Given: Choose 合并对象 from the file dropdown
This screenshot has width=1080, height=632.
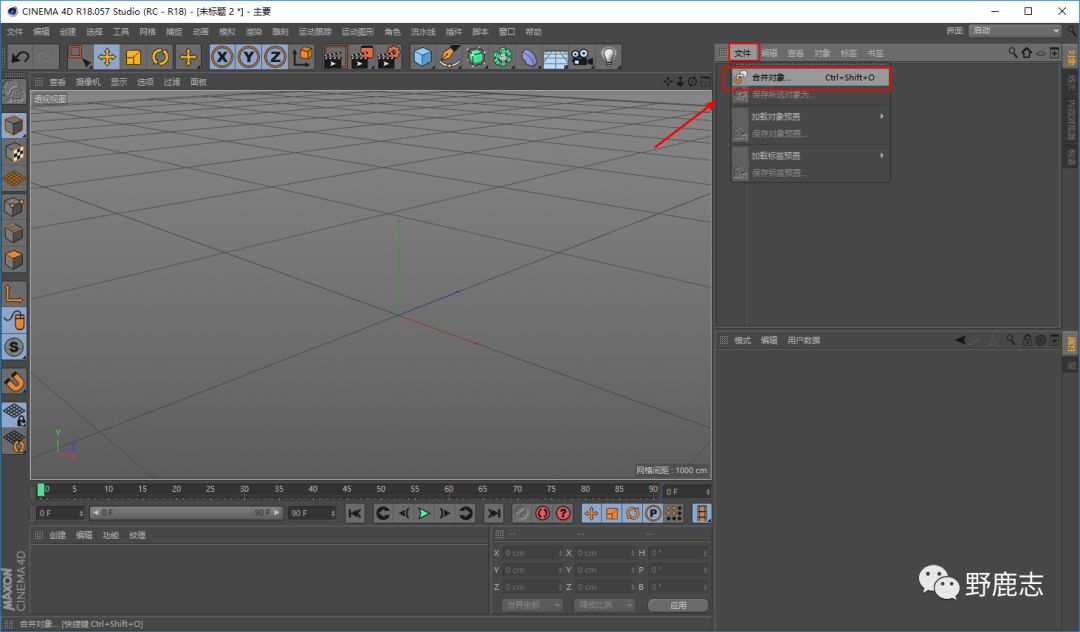Looking at the screenshot, I should coord(810,78).
